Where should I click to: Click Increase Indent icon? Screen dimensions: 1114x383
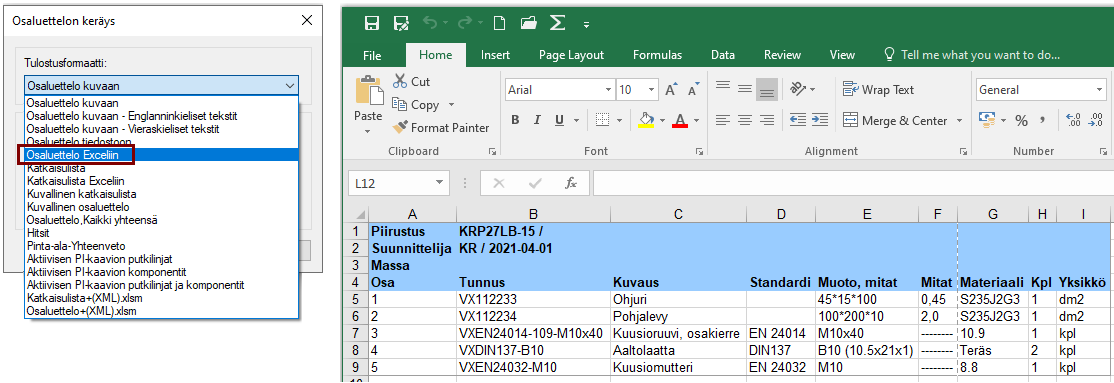[x=820, y=120]
